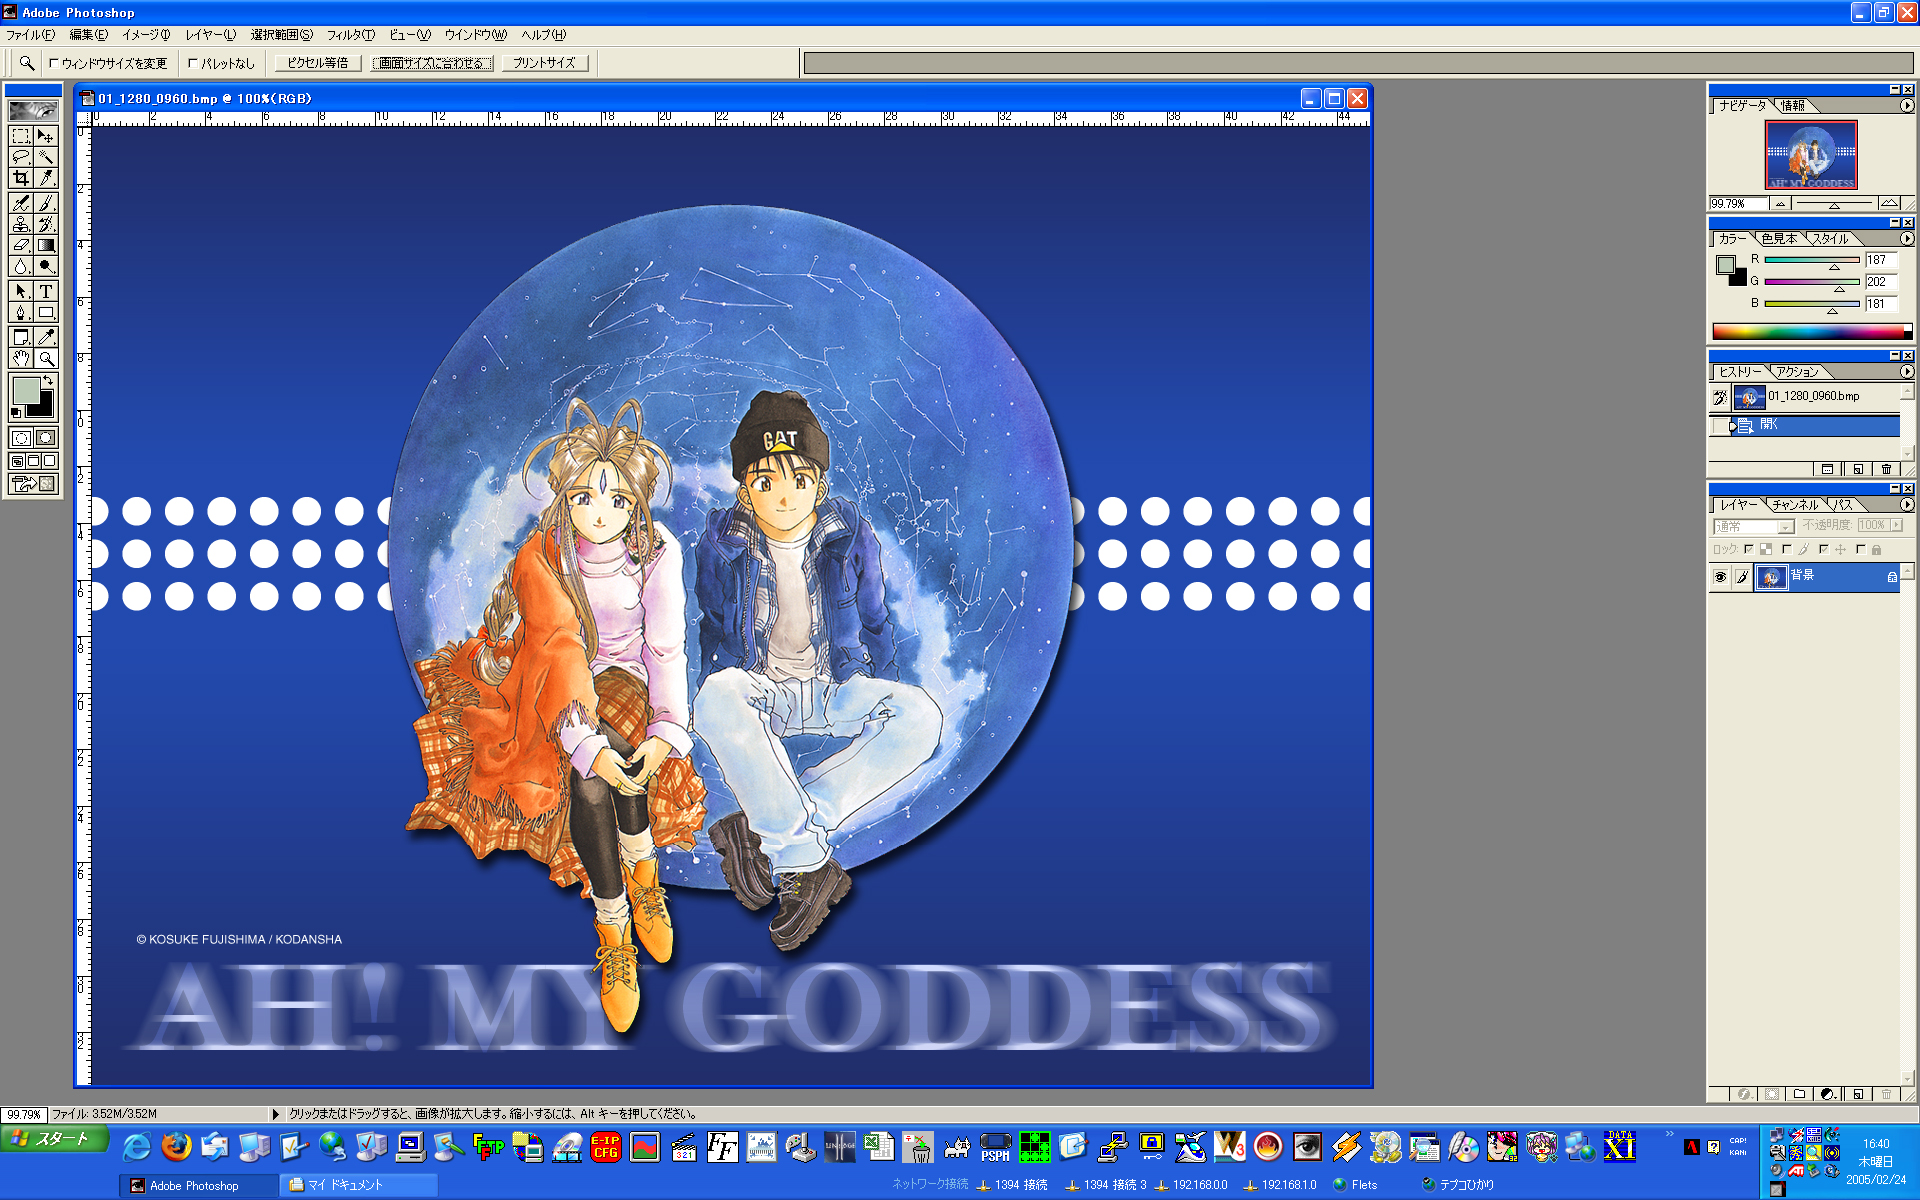1920x1200 pixels.
Task: Select the Clone Stamp tool
Action: pyautogui.click(x=21, y=224)
